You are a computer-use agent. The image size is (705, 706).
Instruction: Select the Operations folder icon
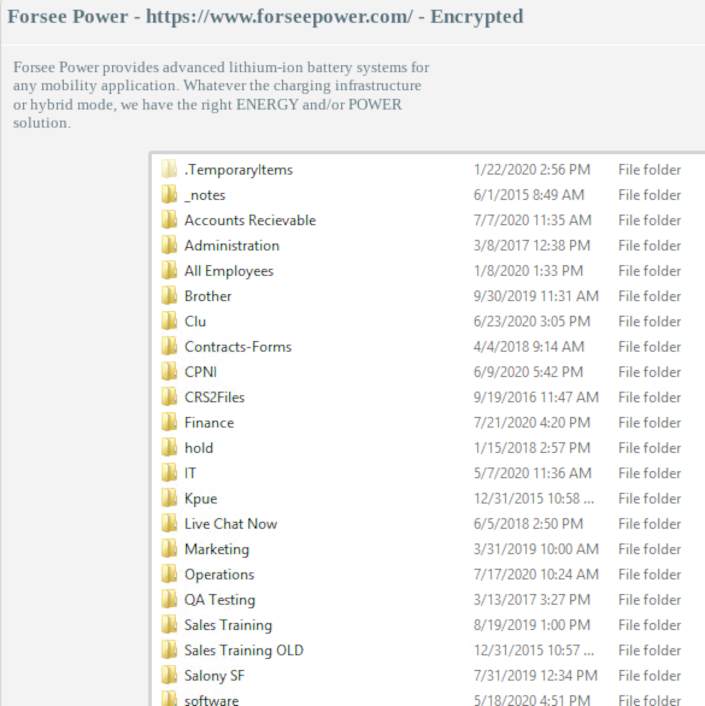coord(169,575)
